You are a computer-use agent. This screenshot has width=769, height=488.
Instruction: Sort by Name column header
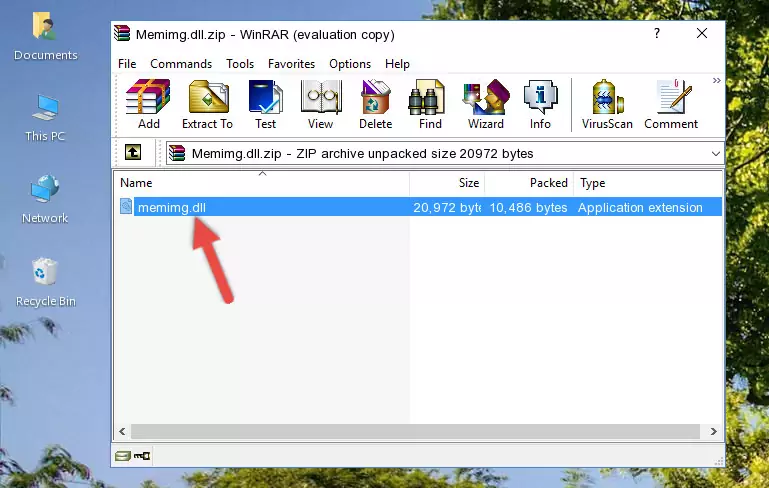click(262, 183)
